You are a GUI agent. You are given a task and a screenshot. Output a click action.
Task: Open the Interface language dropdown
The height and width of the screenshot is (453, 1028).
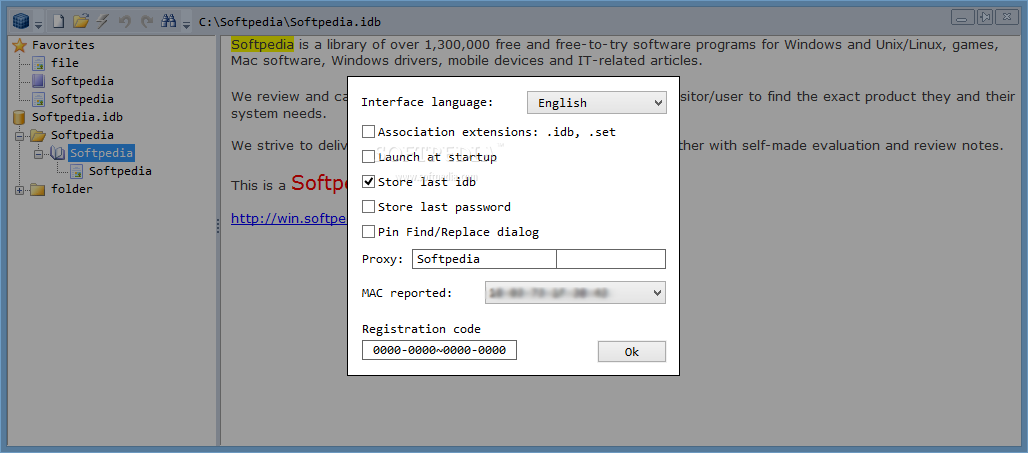click(x=597, y=103)
